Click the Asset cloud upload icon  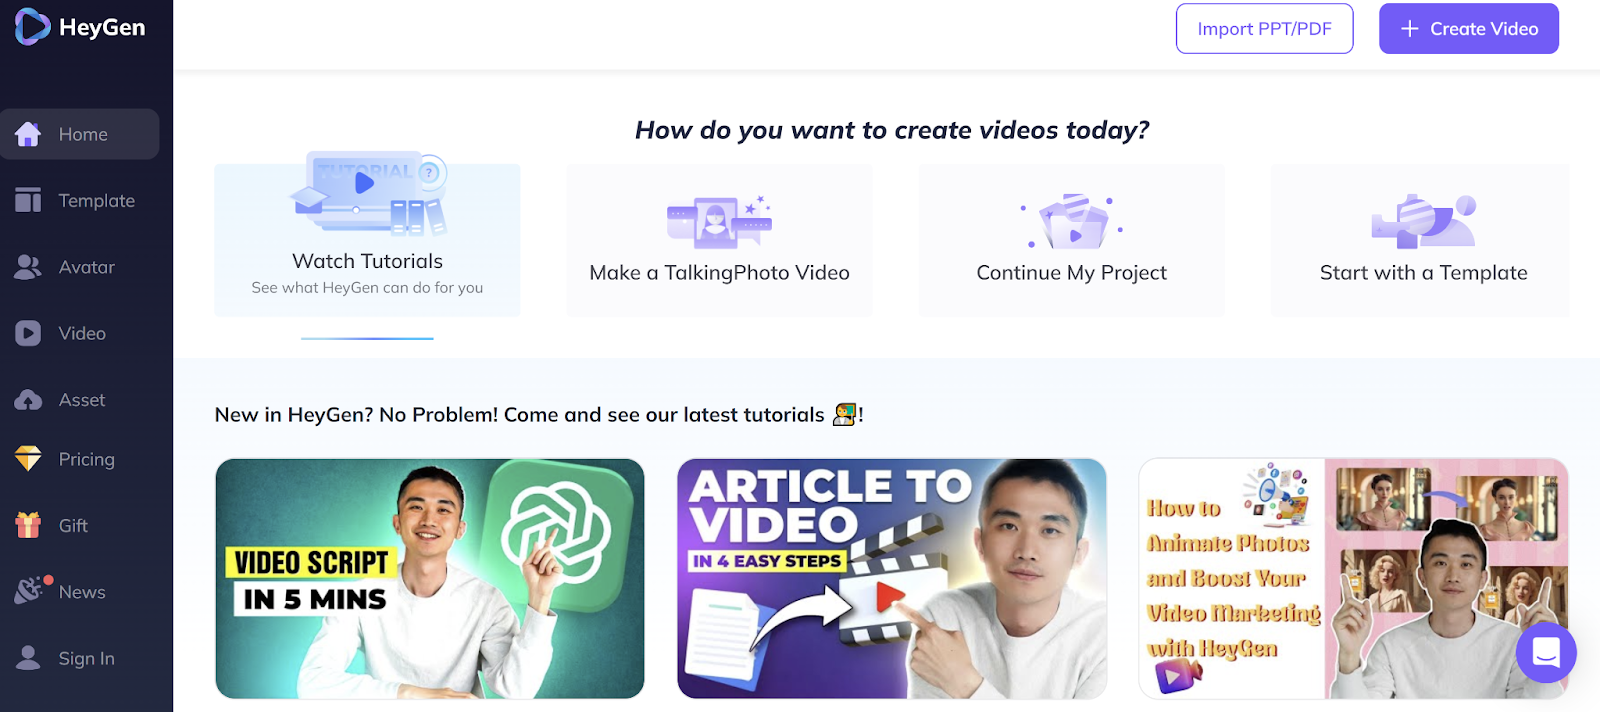click(x=28, y=400)
